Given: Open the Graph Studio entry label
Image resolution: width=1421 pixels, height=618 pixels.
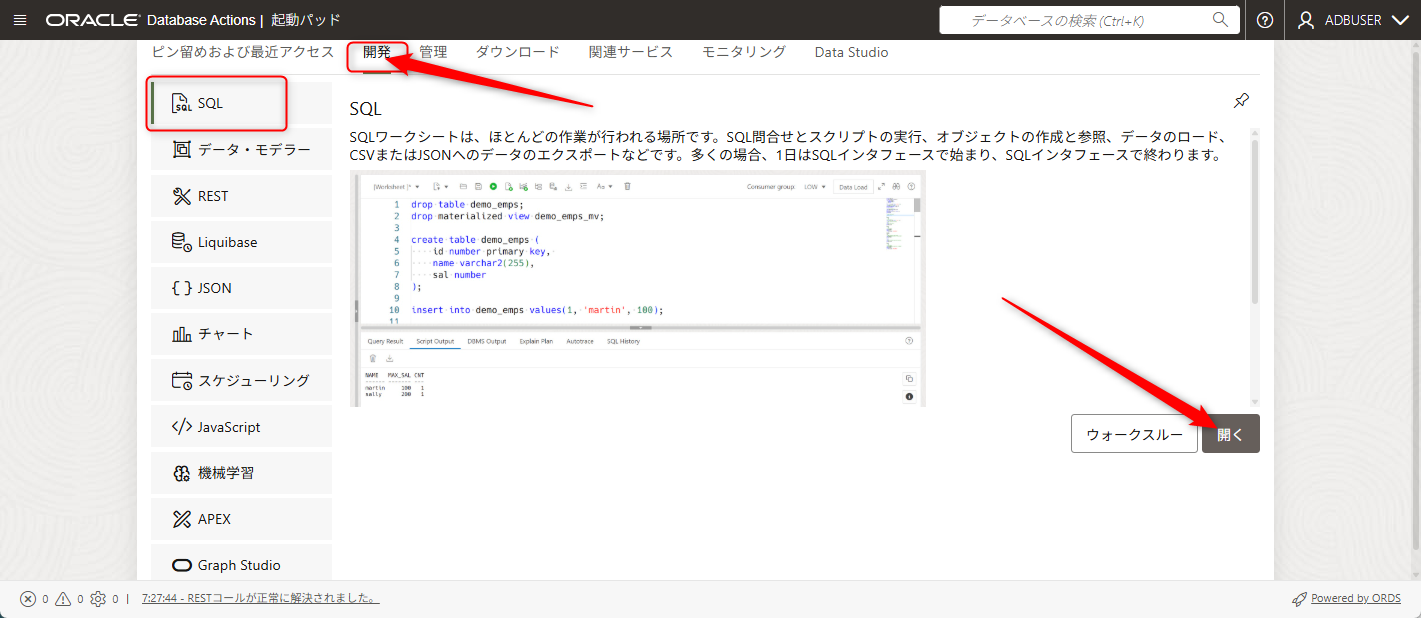Looking at the screenshot, I should [239, 565].
